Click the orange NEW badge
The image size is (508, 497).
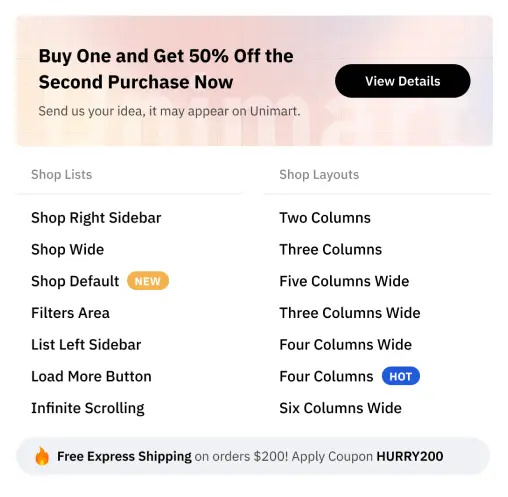click(x=148, y=281)
